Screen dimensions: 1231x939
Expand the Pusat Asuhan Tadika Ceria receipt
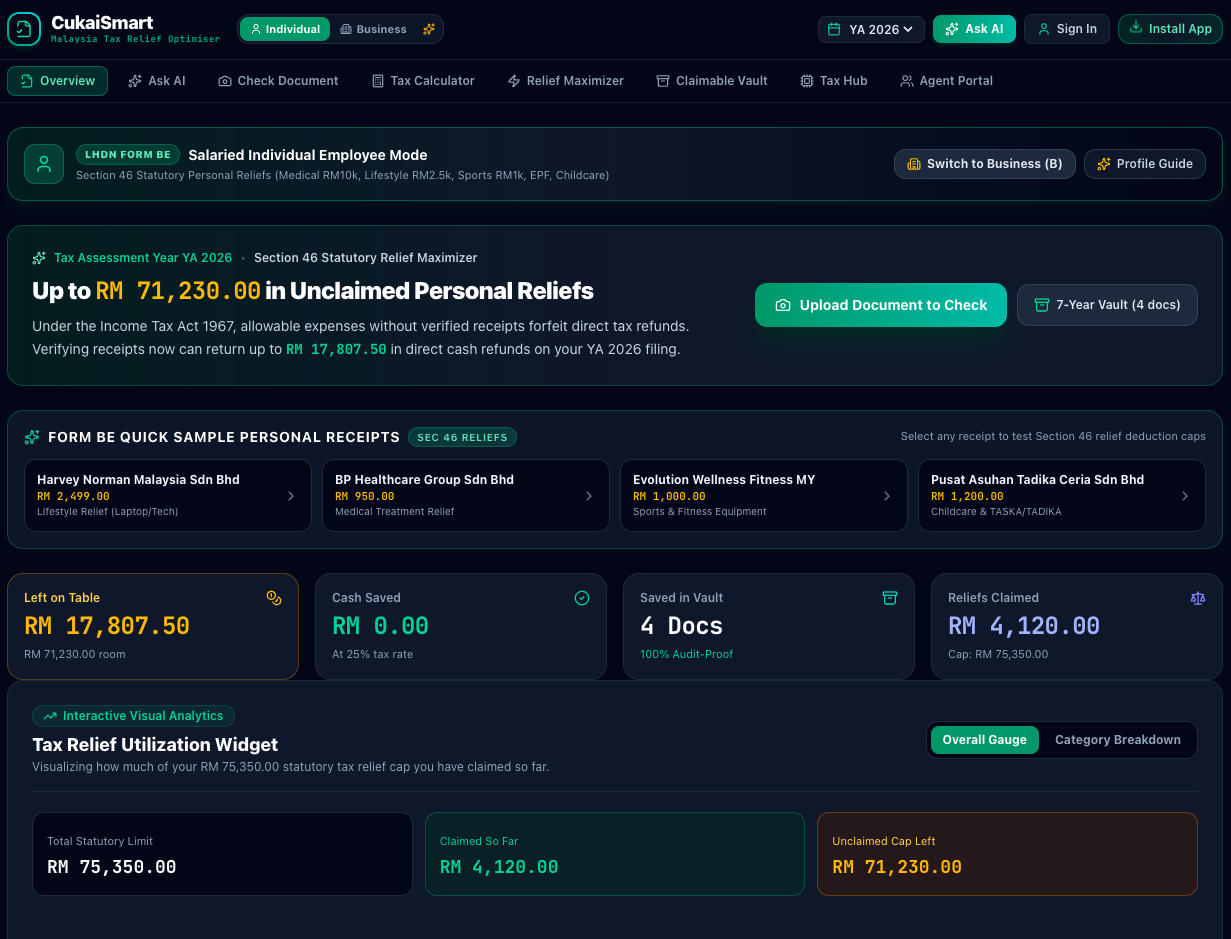tap(1060, 495)
